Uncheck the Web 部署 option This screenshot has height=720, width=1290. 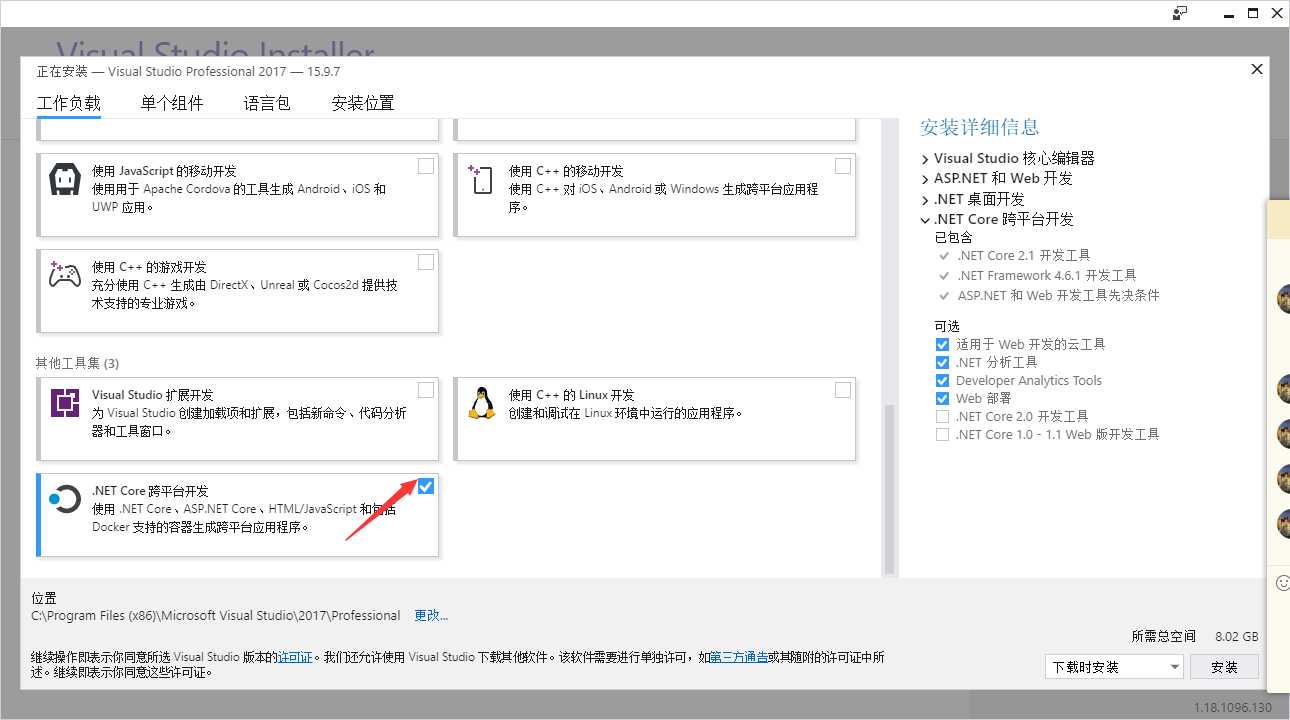pos(942,398)
